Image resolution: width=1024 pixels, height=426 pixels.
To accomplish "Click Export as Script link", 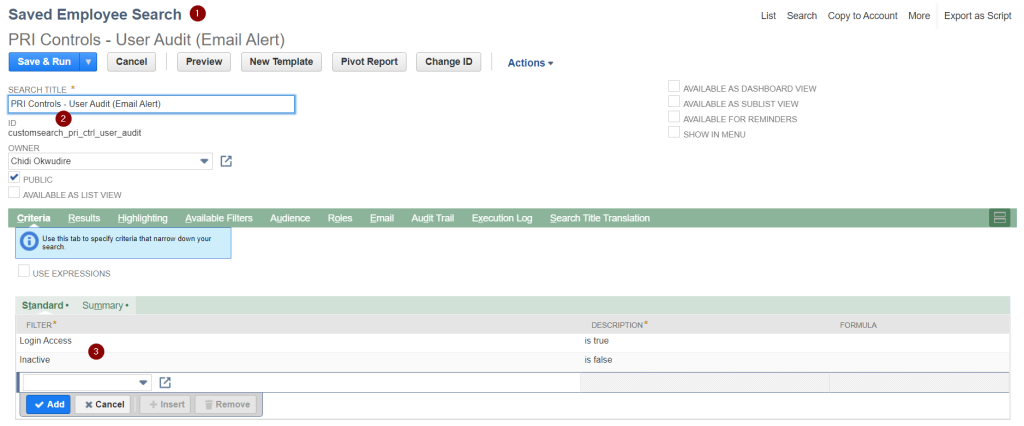I will (978, 16).
